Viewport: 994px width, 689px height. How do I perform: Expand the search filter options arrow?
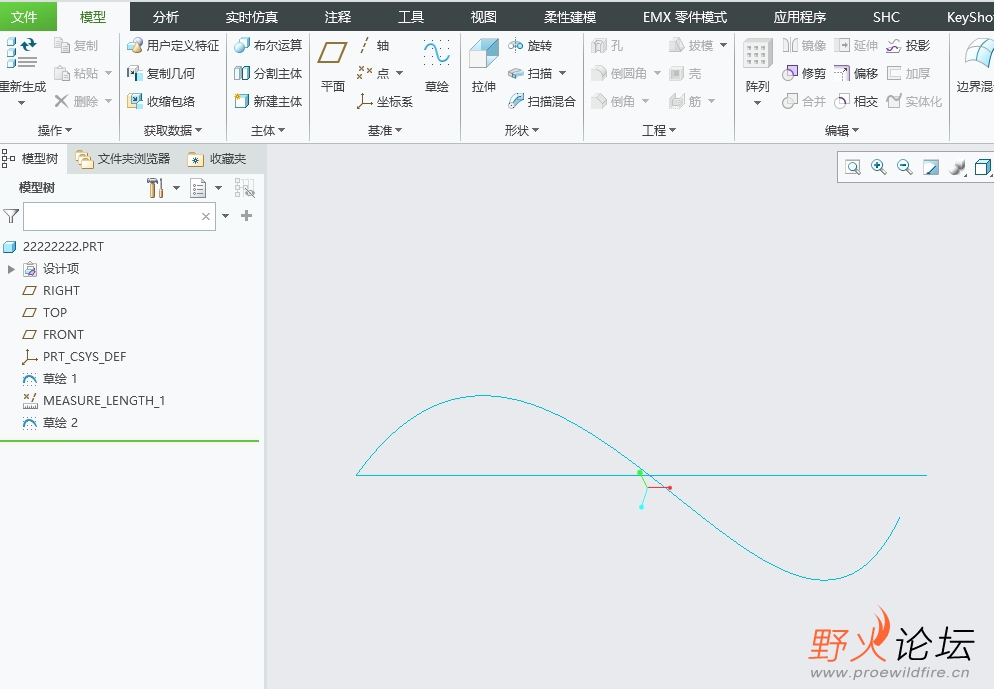(226, 216)
